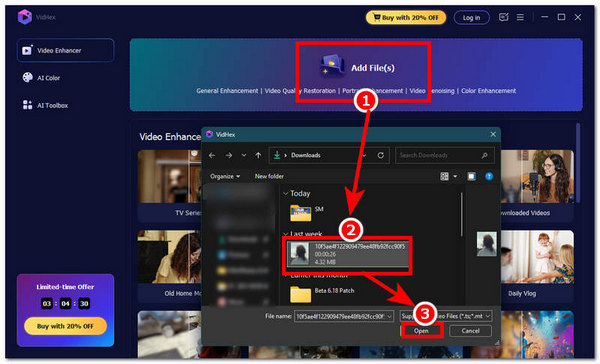Screen dimensions: 600x364
Task: Click the AI Color palette icon
Action: (28, 77)
